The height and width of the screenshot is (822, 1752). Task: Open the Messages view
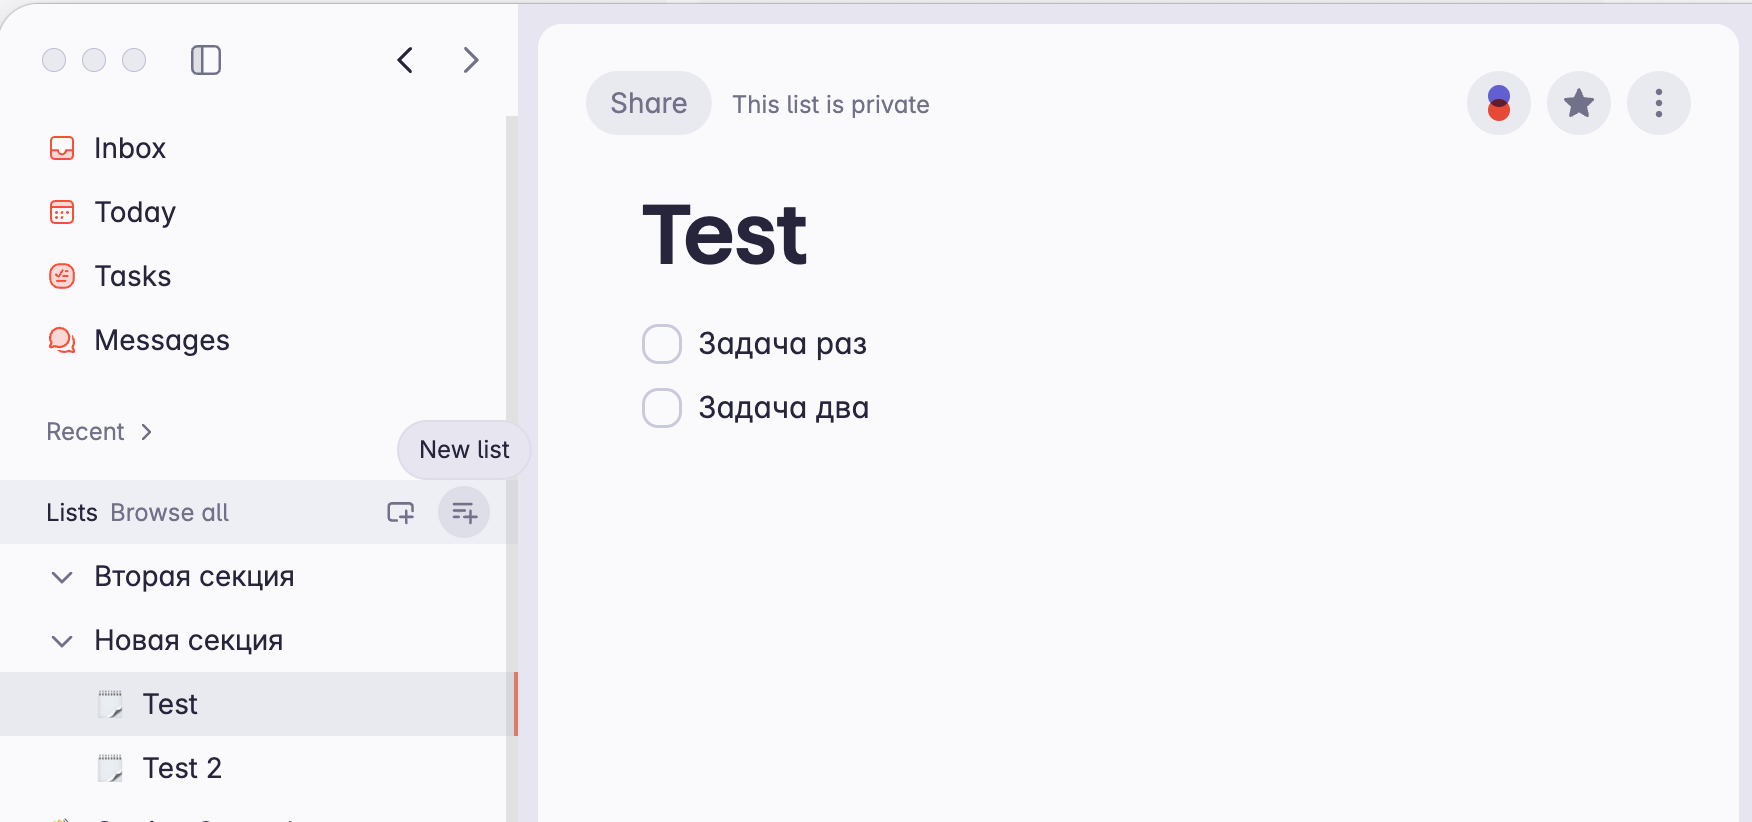pyautogui.click(x=161, y=340)
